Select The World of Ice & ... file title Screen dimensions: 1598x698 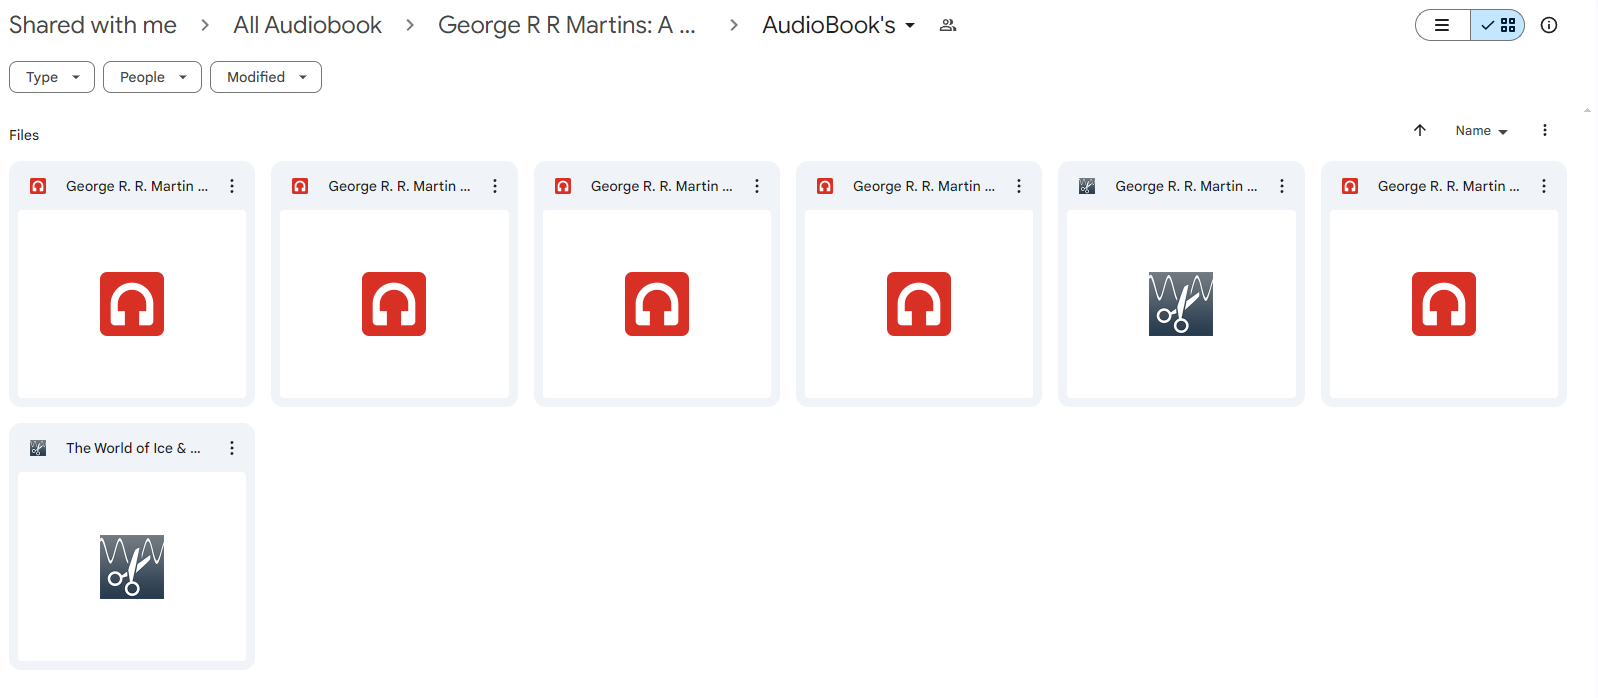[133, 448]
